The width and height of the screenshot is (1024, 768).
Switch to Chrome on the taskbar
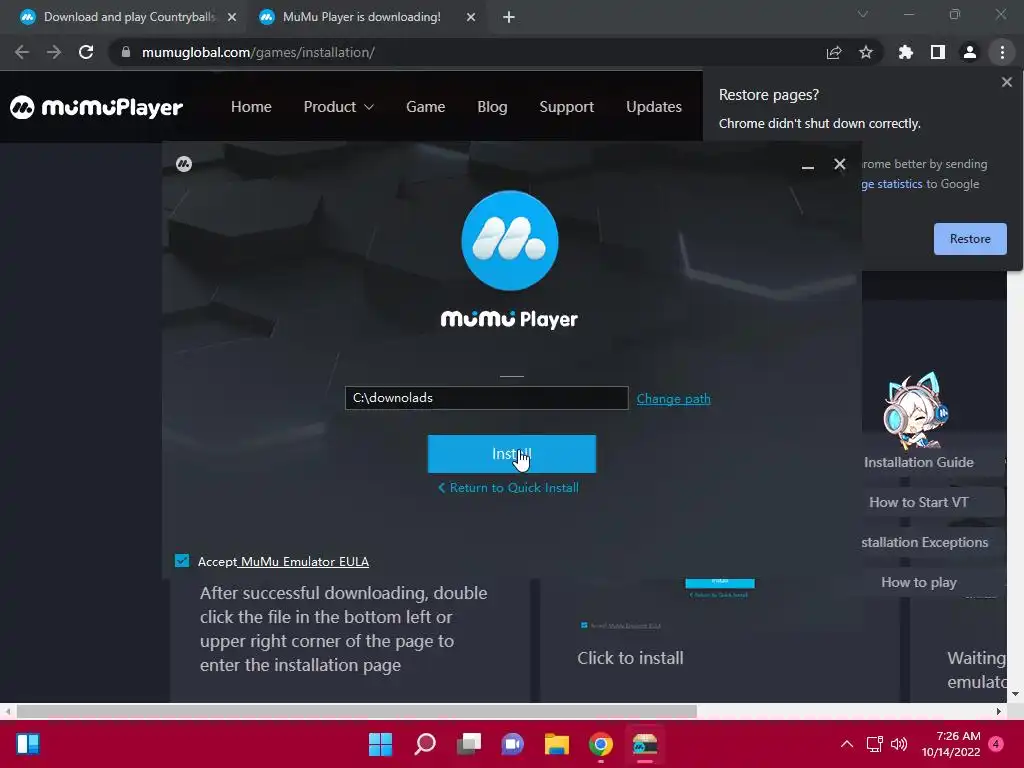[601, 744]
